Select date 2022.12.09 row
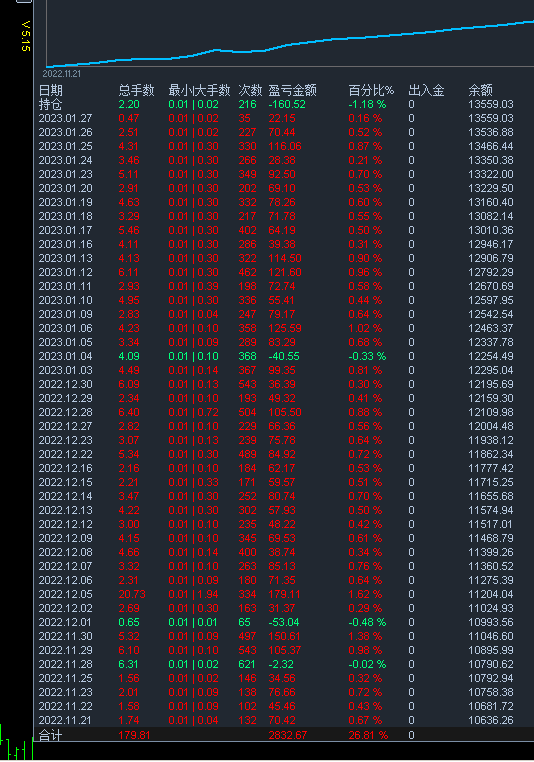 66,538
